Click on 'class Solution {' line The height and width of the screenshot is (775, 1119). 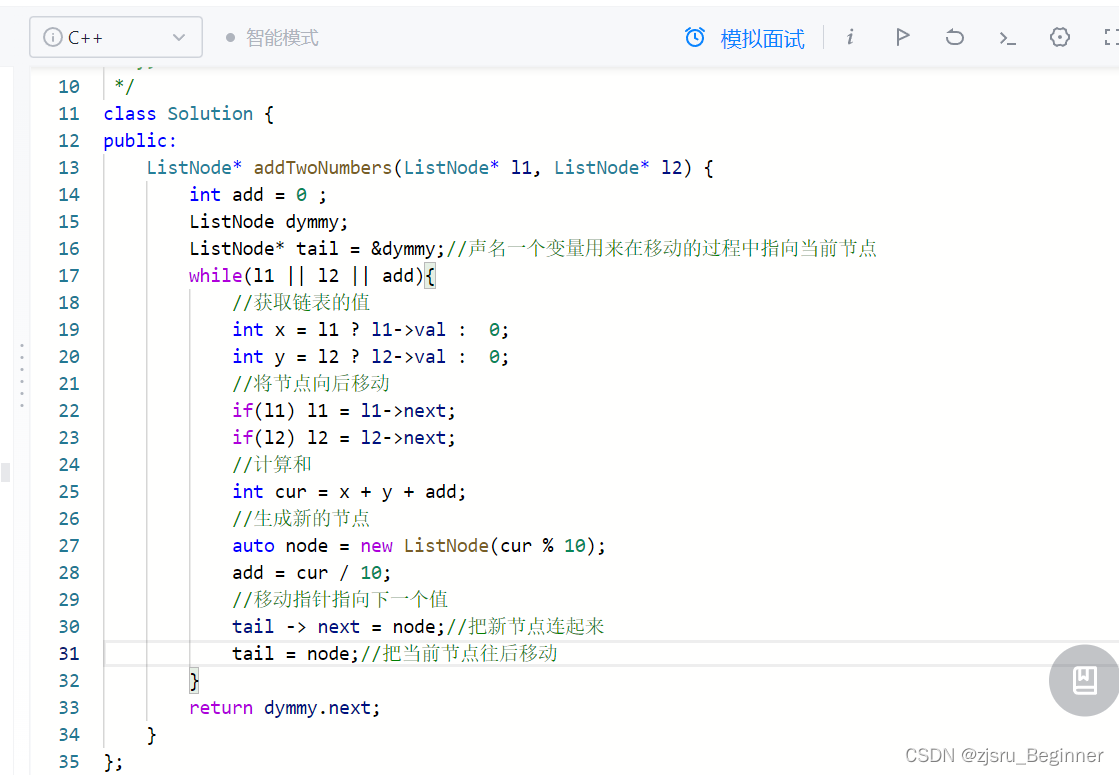coord(188,114)
